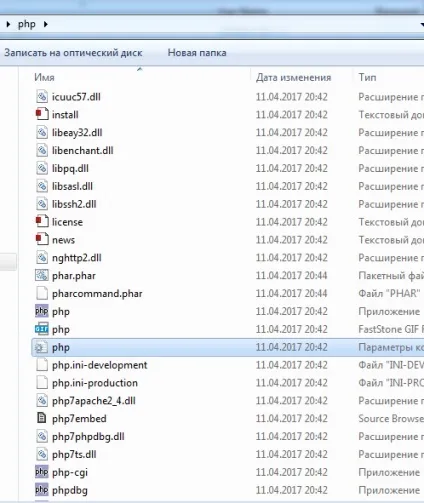Image resolution: width=424 pixels, height=503 pixels.
Task: Click the news document icon
Action: pyautogui.click(x=42, y=240)
